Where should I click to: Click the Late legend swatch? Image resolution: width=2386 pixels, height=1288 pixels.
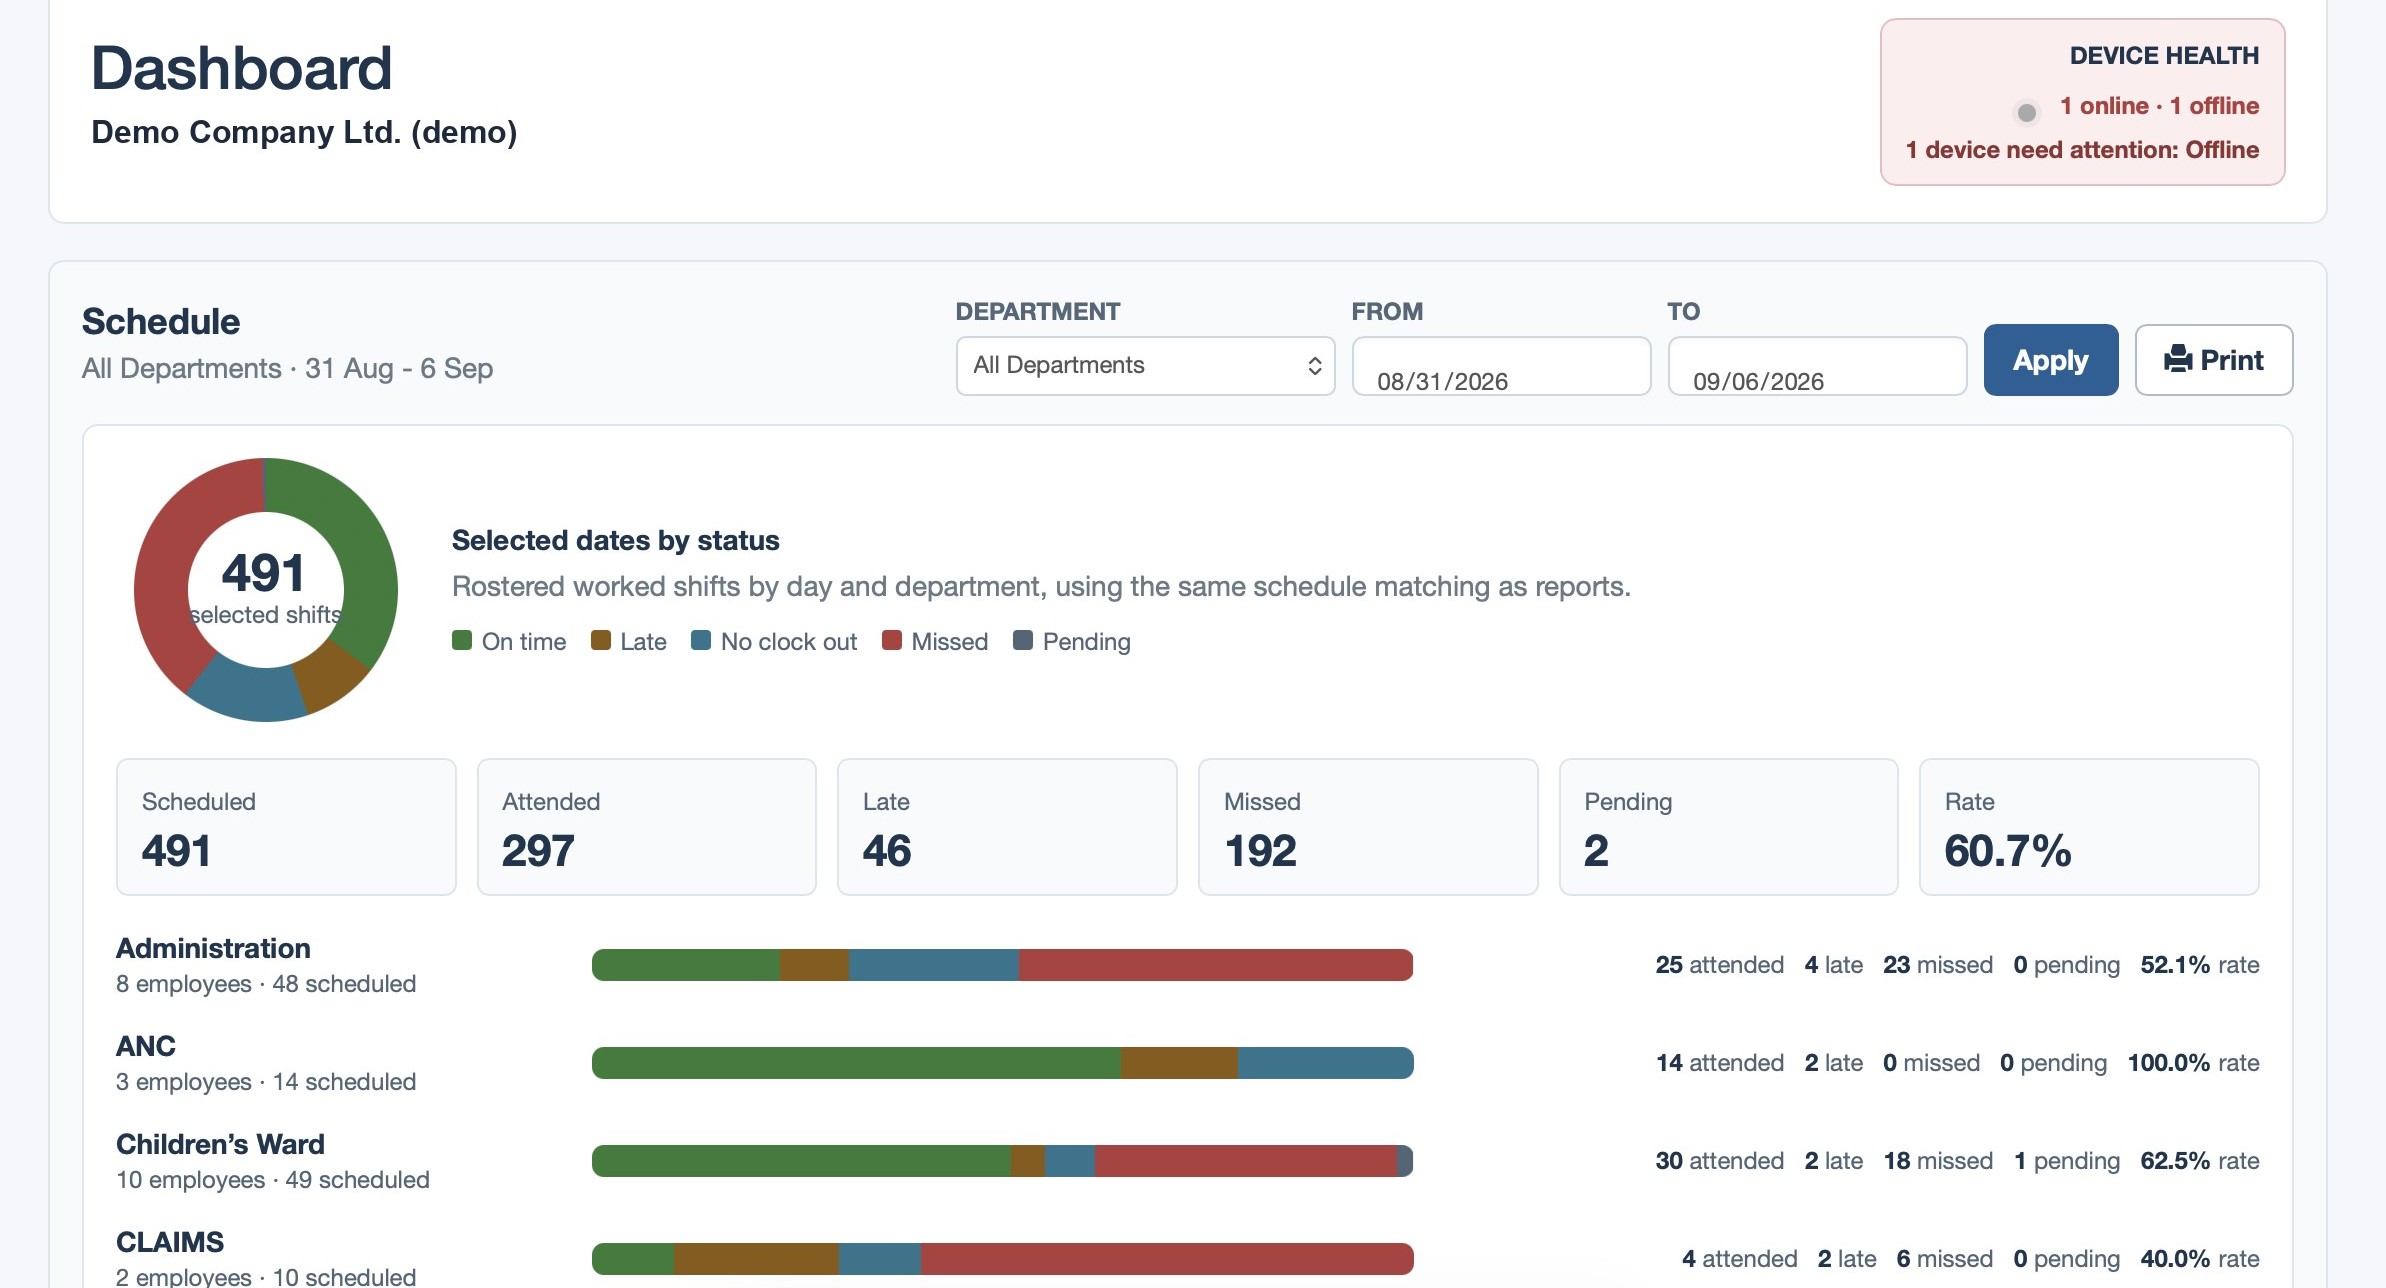(x=600, y=640)
